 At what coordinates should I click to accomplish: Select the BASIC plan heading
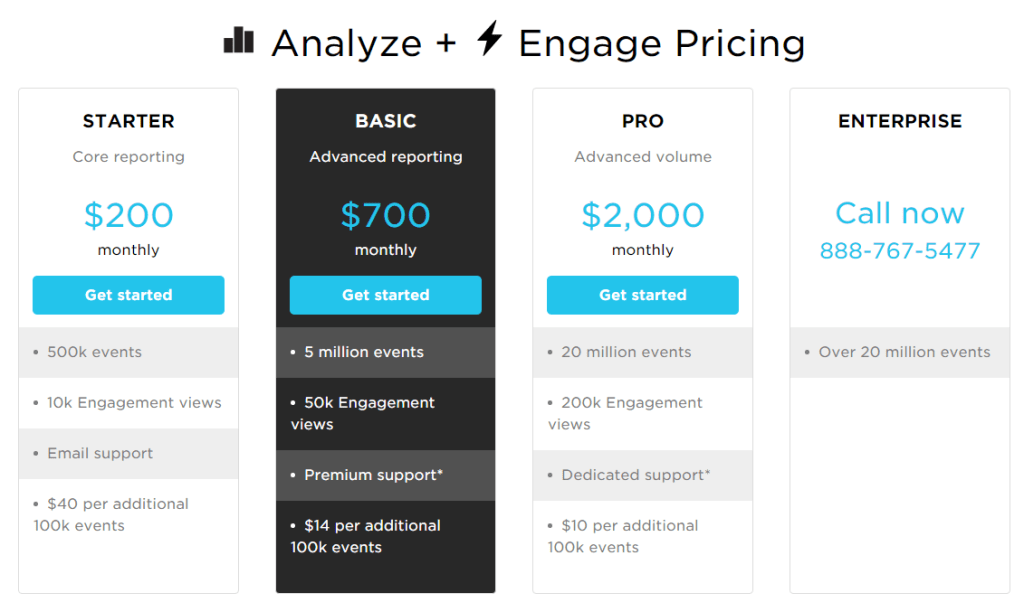(385, 121)
